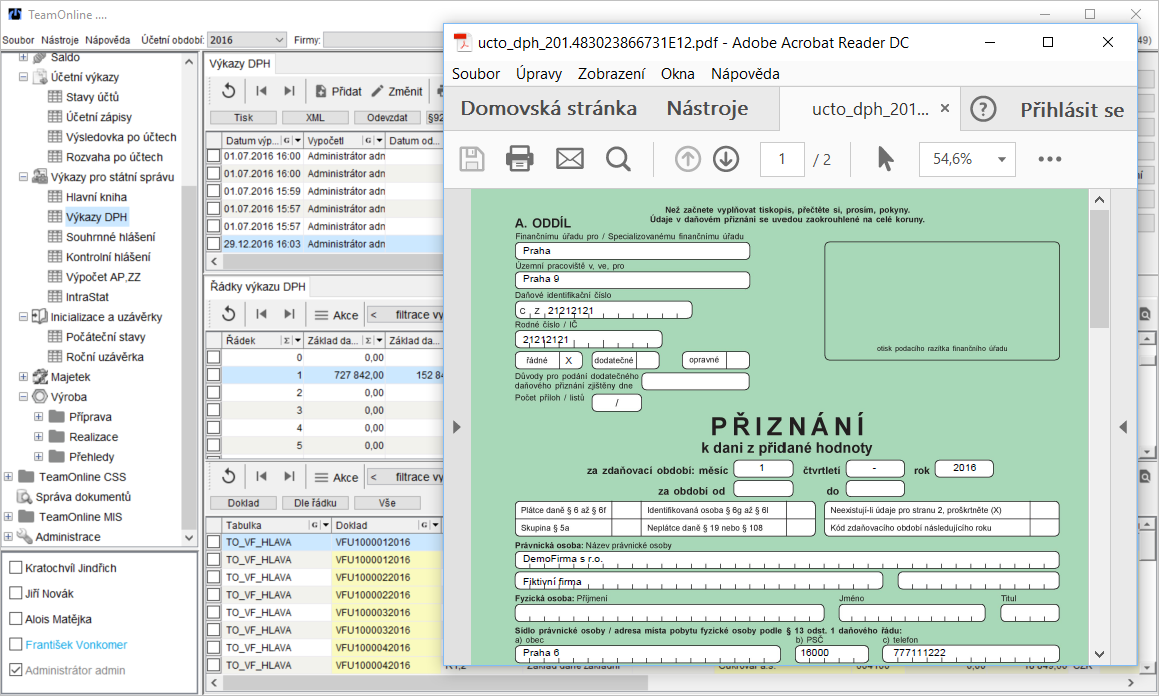Open the Acrobat help question mark icon

coord(983,110)
